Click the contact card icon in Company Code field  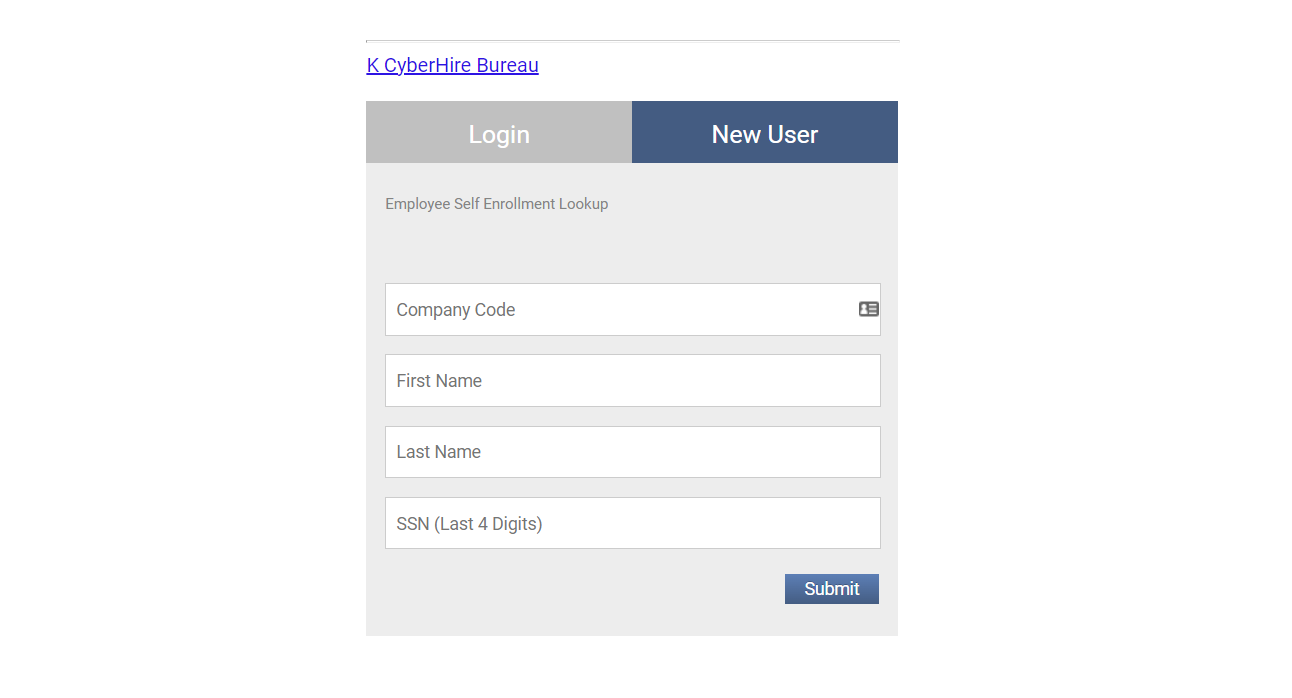(x=868, y=309)
